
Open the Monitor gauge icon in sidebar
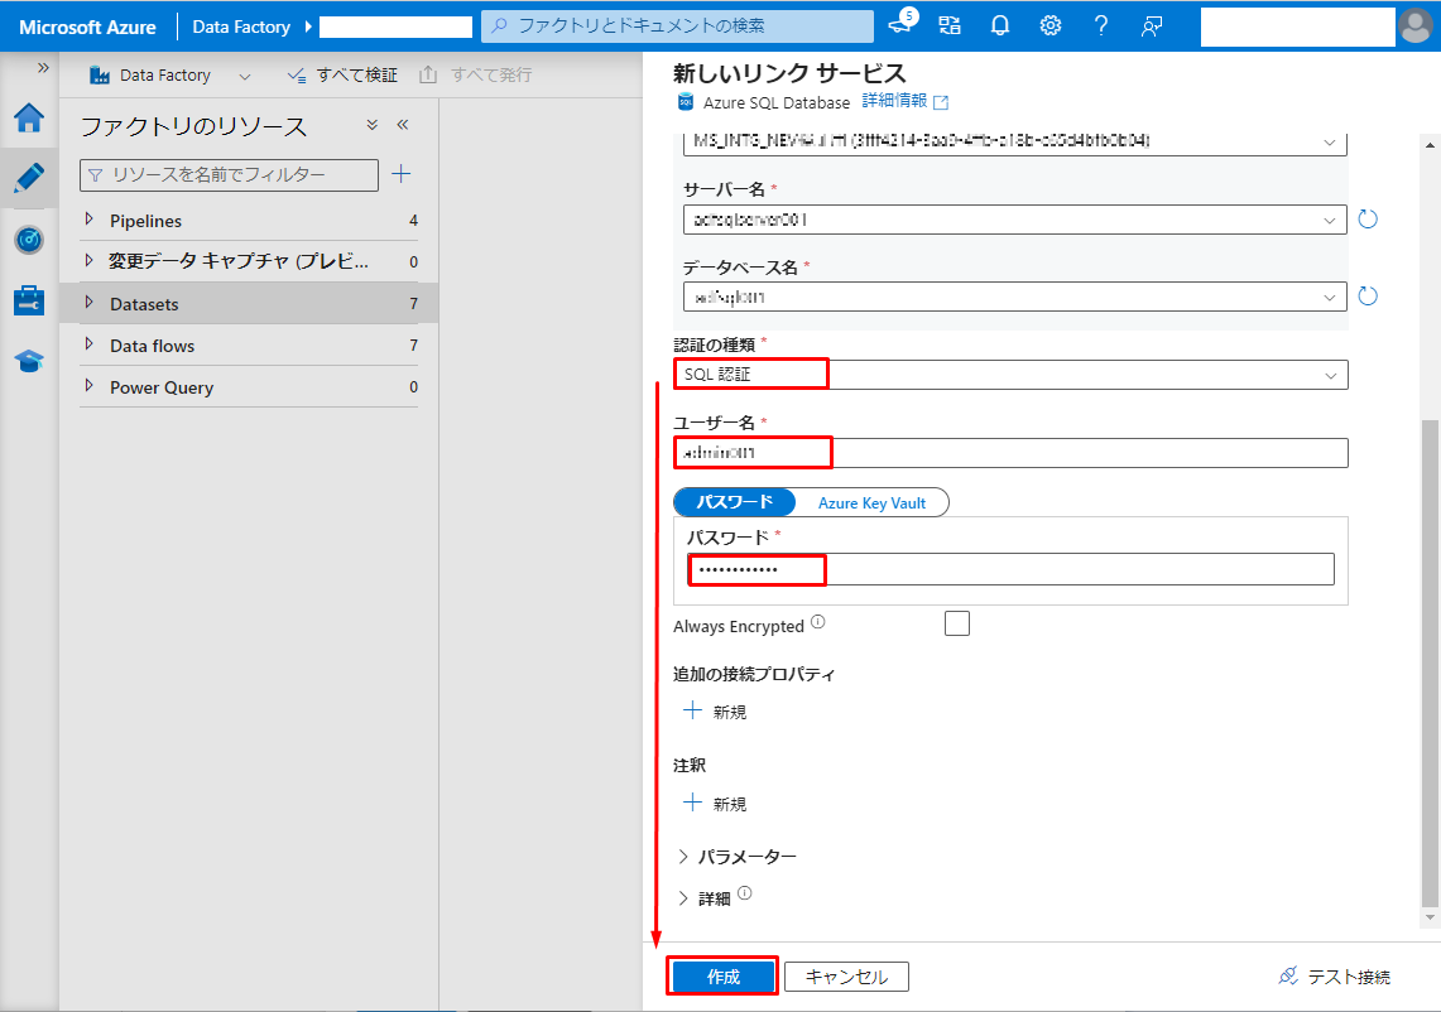pyautogui.click(x=29, y=240)
